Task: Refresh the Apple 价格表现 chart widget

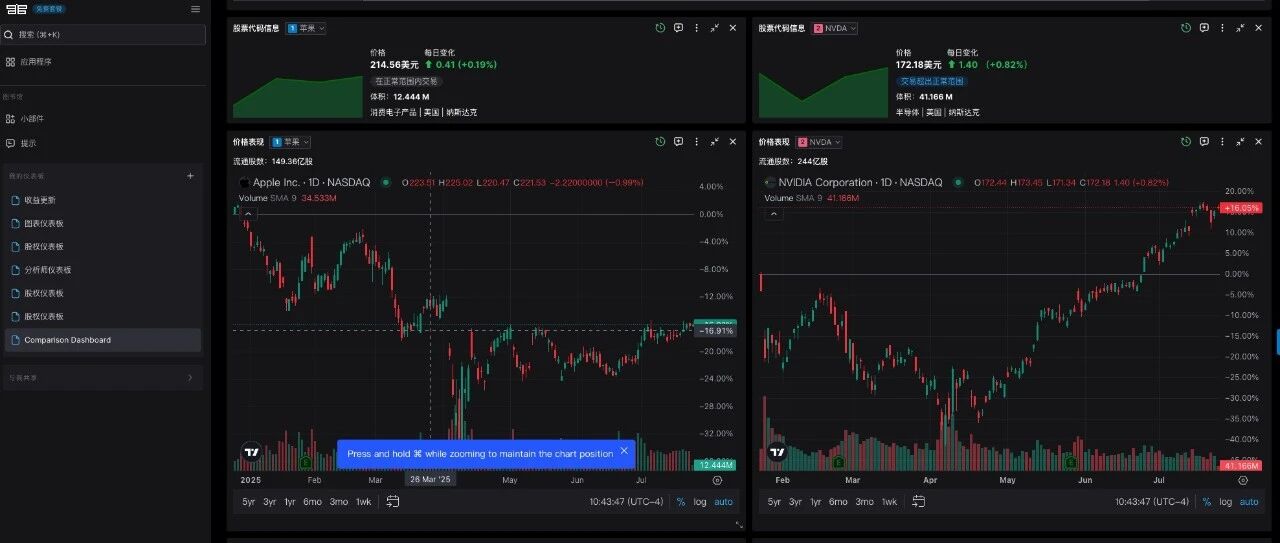Action: click(x=660, y=142)
